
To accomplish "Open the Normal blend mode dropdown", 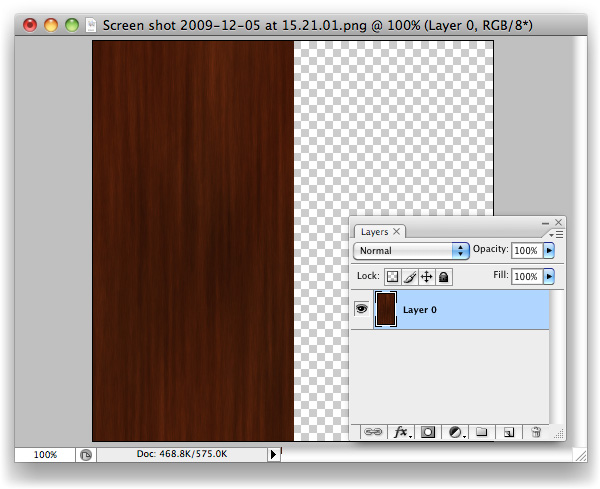I will pyautogui.click(x=412, y=250).
